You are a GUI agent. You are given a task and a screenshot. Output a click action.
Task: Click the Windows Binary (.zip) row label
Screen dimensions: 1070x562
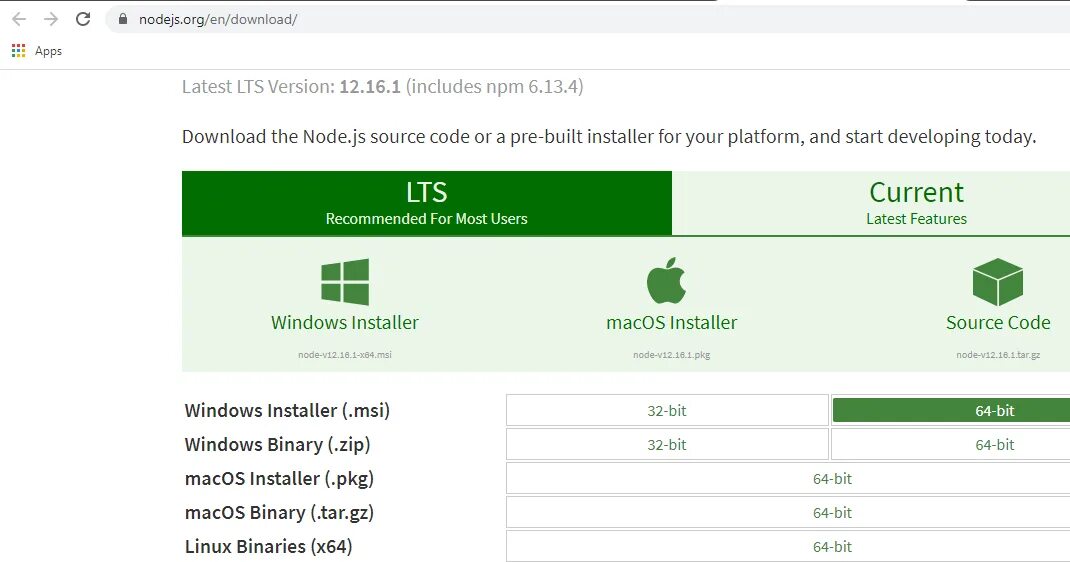coord(277,445)
